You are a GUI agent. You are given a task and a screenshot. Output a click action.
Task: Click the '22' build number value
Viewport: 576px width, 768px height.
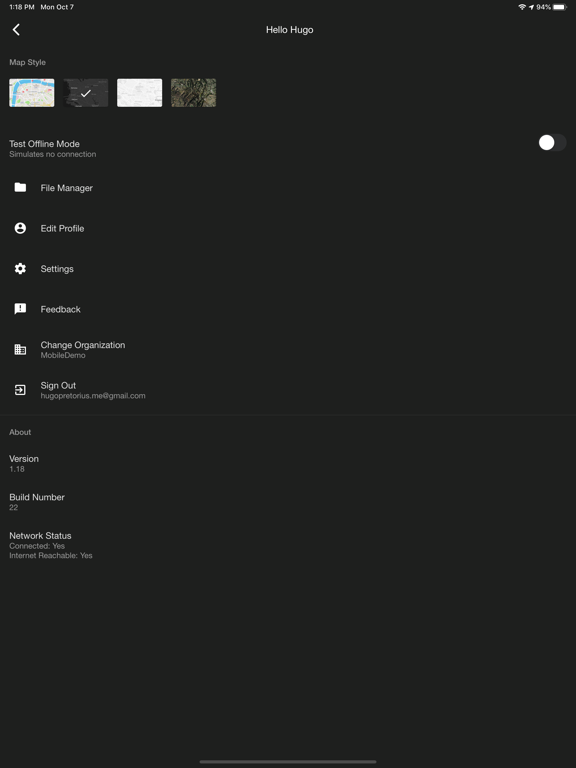(13, 507)
